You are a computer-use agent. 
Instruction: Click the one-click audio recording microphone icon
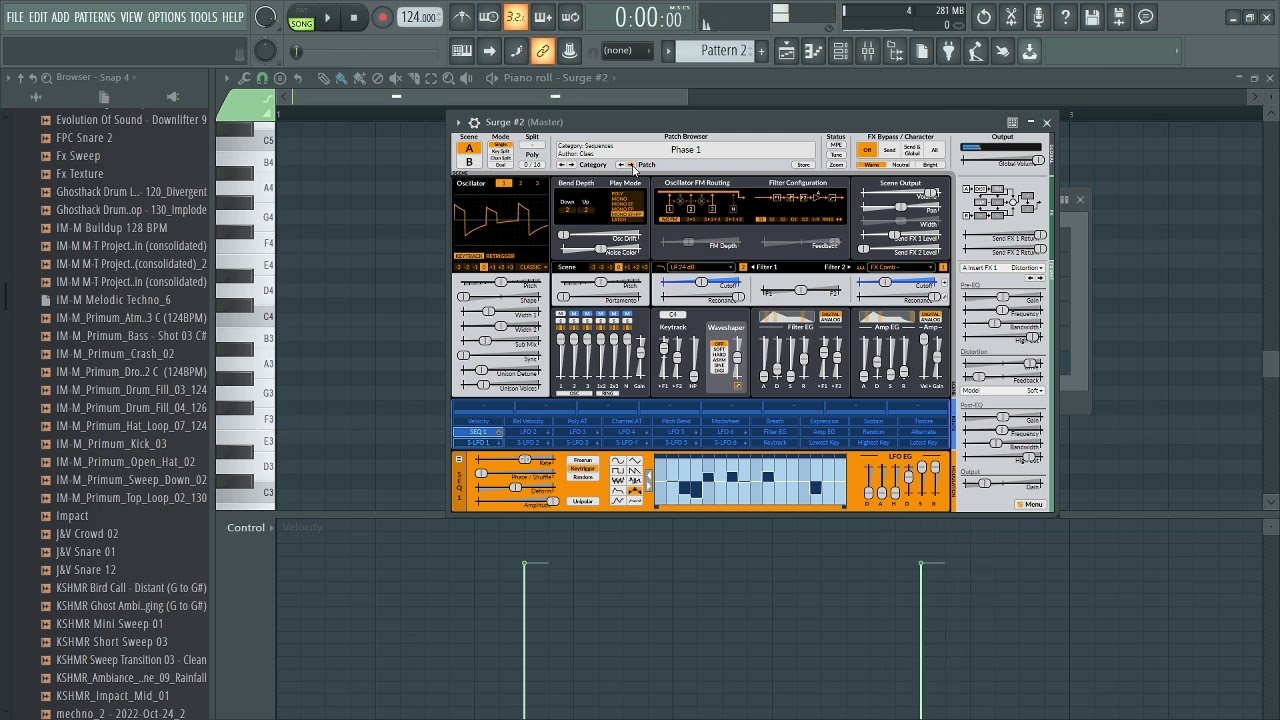tap(1038, 17)
